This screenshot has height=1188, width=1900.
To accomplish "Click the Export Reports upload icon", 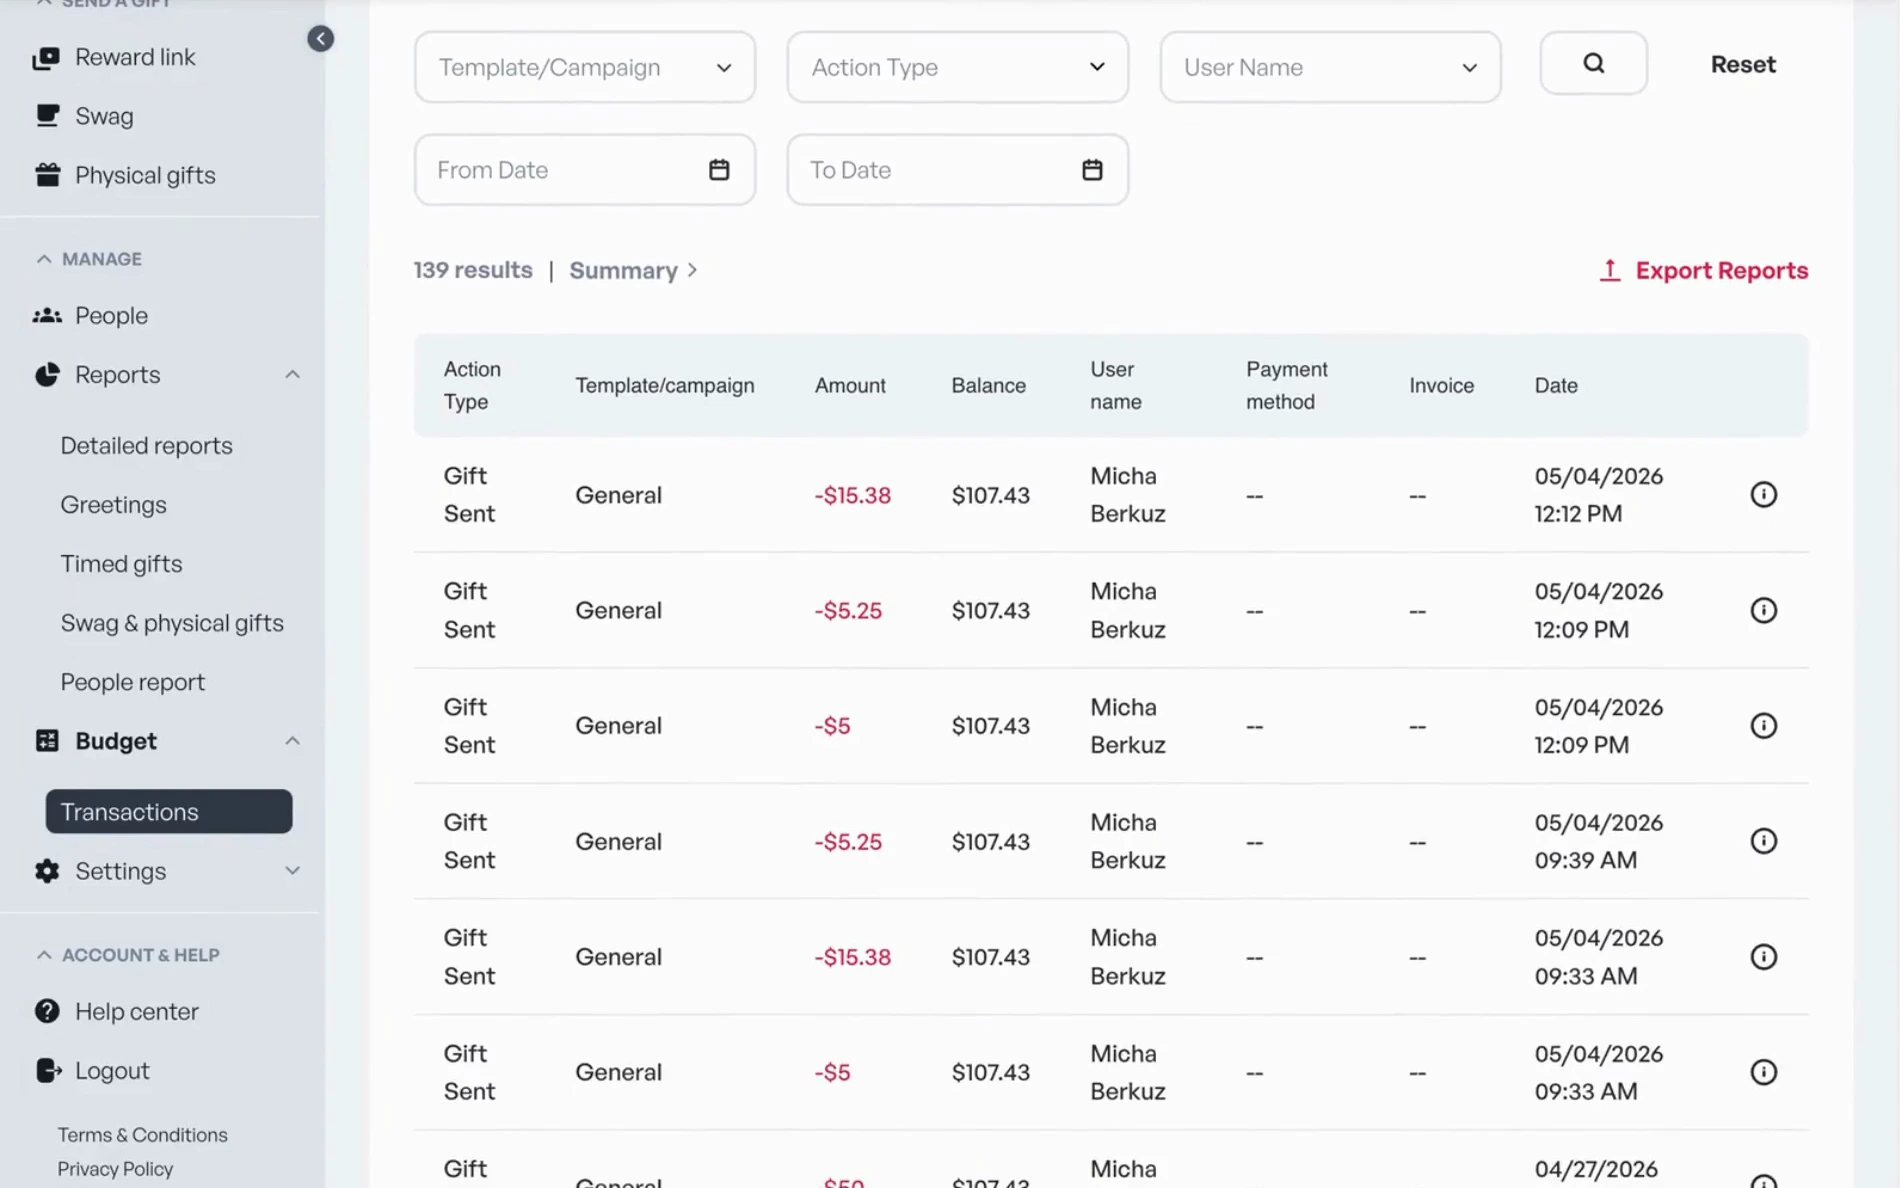I will (1609, 271).
